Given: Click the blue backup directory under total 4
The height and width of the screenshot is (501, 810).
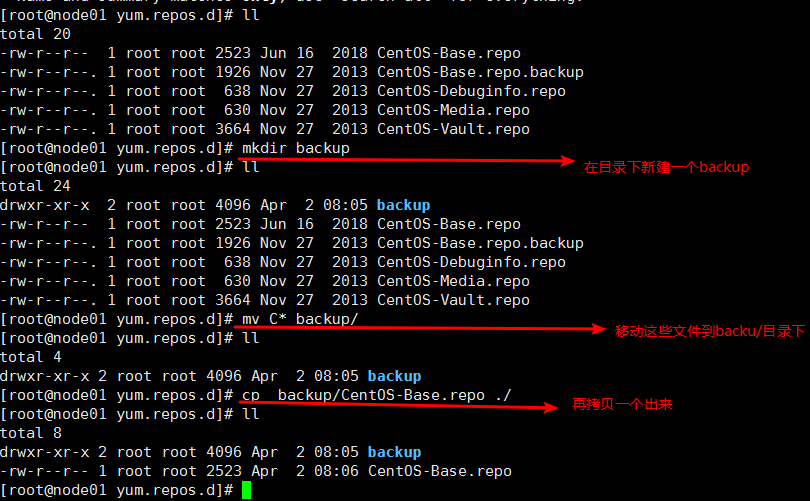Looking at the screenshot, I should tap(395, 376).
